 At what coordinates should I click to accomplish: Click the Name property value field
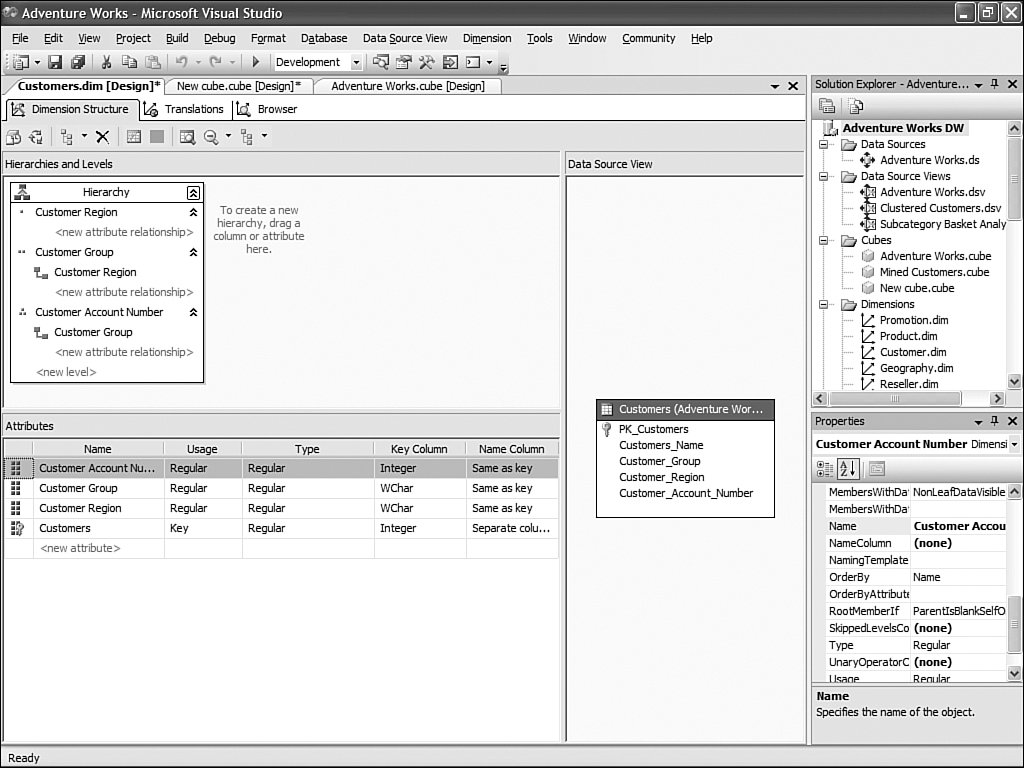pos(957,526)
